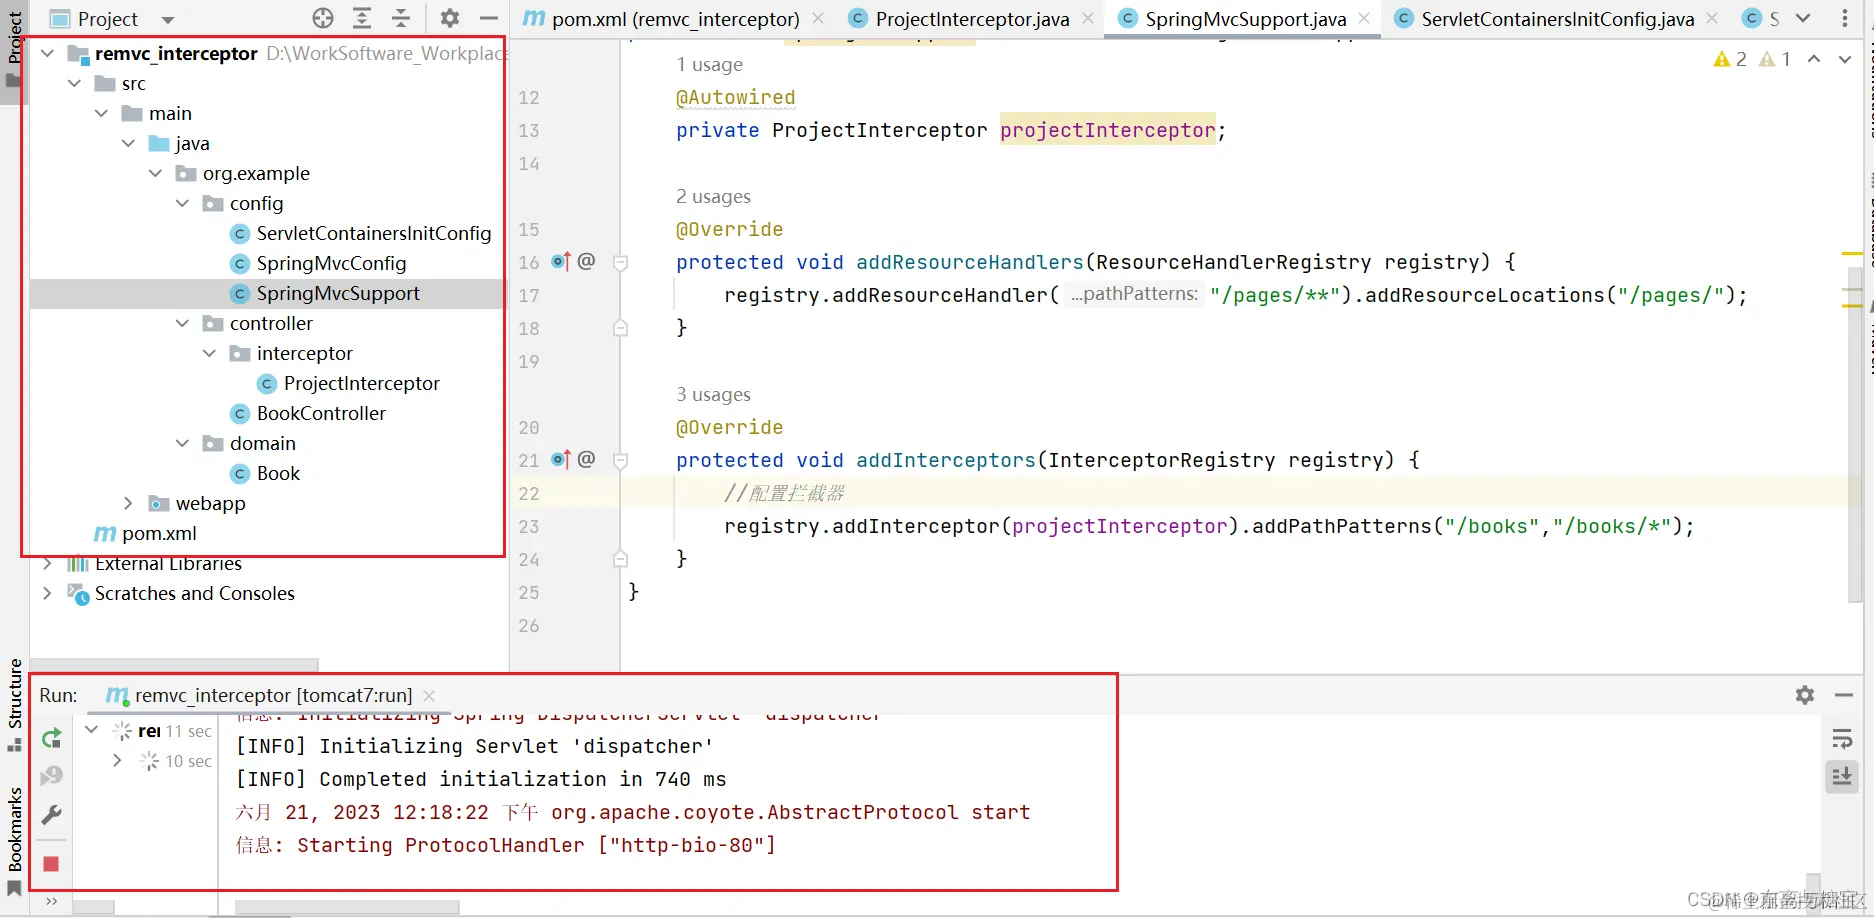
Task: Go to next highlighted error arrow
Action: coord(1845,59)
